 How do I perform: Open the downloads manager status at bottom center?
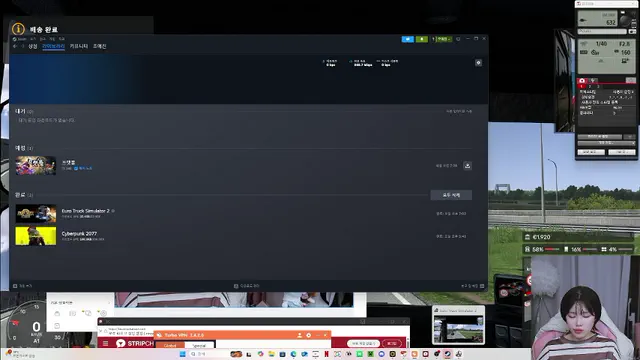tap(247, 286)
